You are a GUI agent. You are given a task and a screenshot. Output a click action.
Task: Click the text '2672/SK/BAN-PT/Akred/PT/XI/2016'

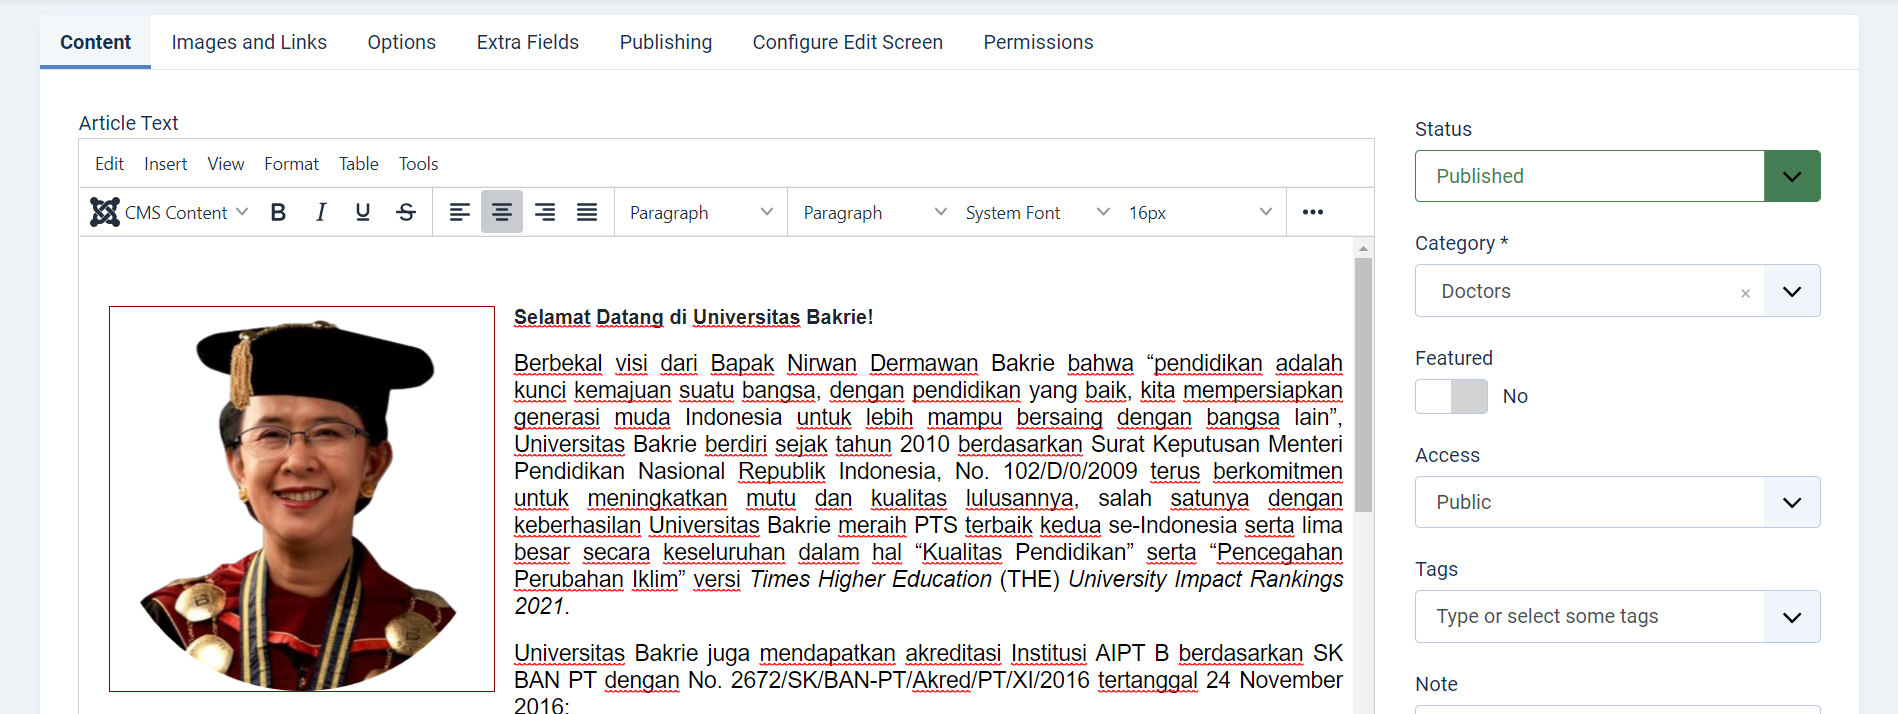tap(910, 680)
